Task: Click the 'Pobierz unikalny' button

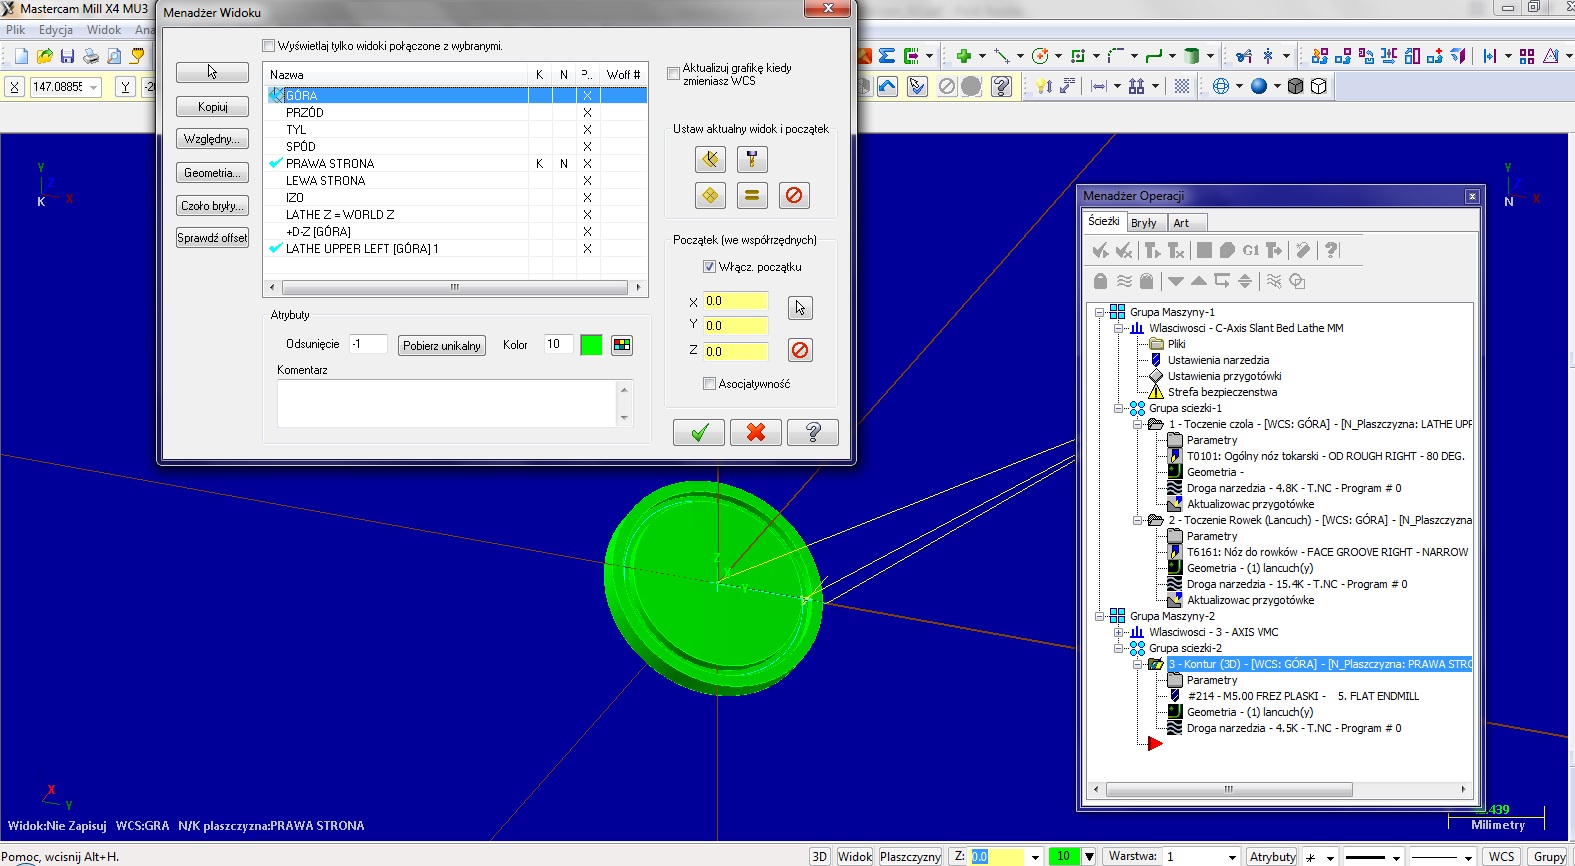Action: pos(442,346)
